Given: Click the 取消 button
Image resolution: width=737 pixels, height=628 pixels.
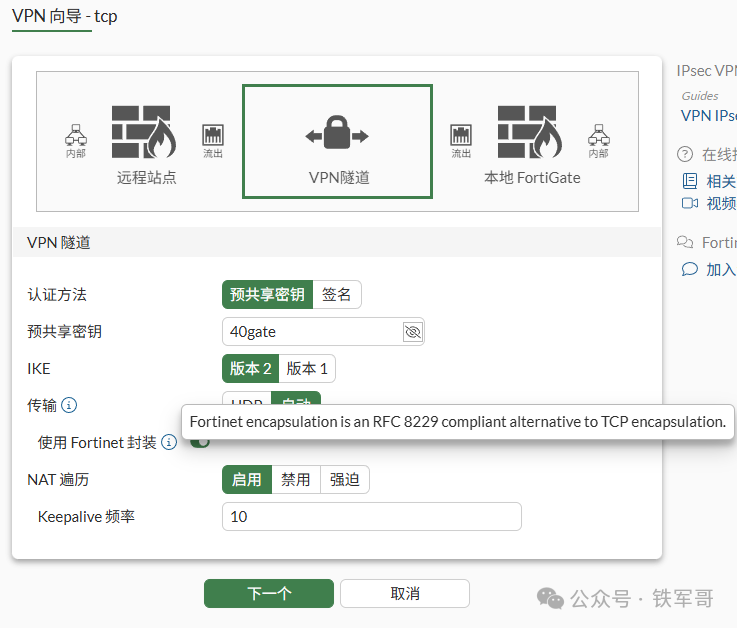Looking at the screenshot, I should click(x=405, y=593).
